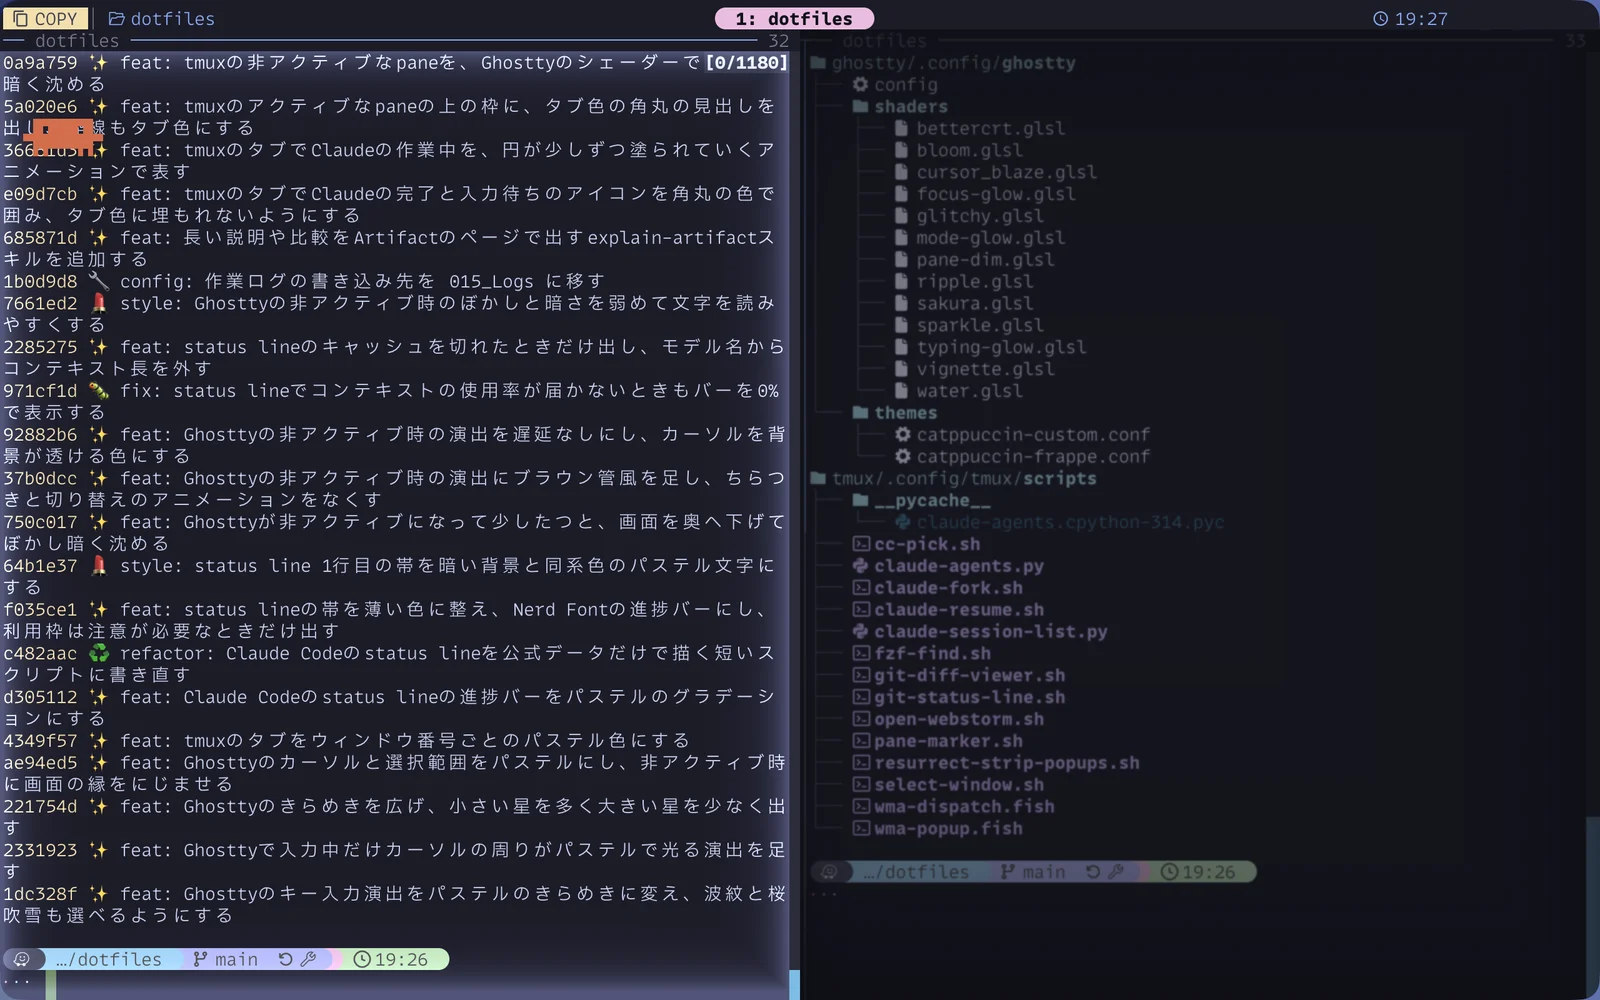Collapse the tmux/.config/tmux/scripts root folder
This screenshot has width=1600, height=1000.
(x=818, y=478)
